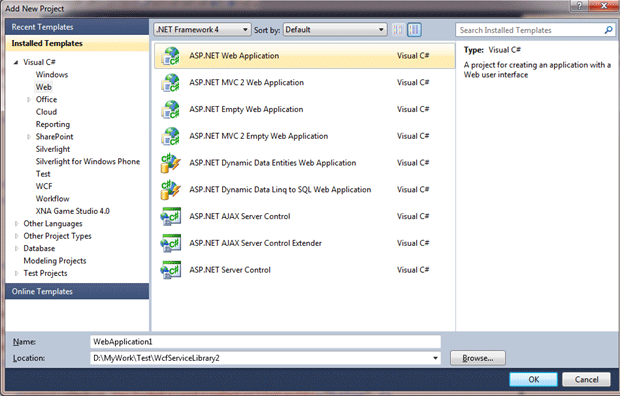This screenshot has height=398, width=620.
Task: Click the ASP.NET MVC 2 Web Application icon
Action: click(x=170, y=83)
